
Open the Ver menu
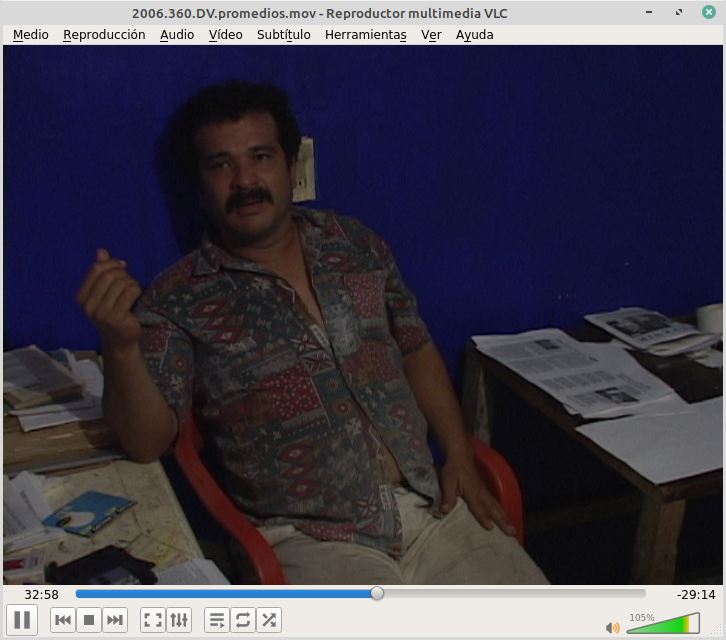pyautogui.click(x=431, y=35)
